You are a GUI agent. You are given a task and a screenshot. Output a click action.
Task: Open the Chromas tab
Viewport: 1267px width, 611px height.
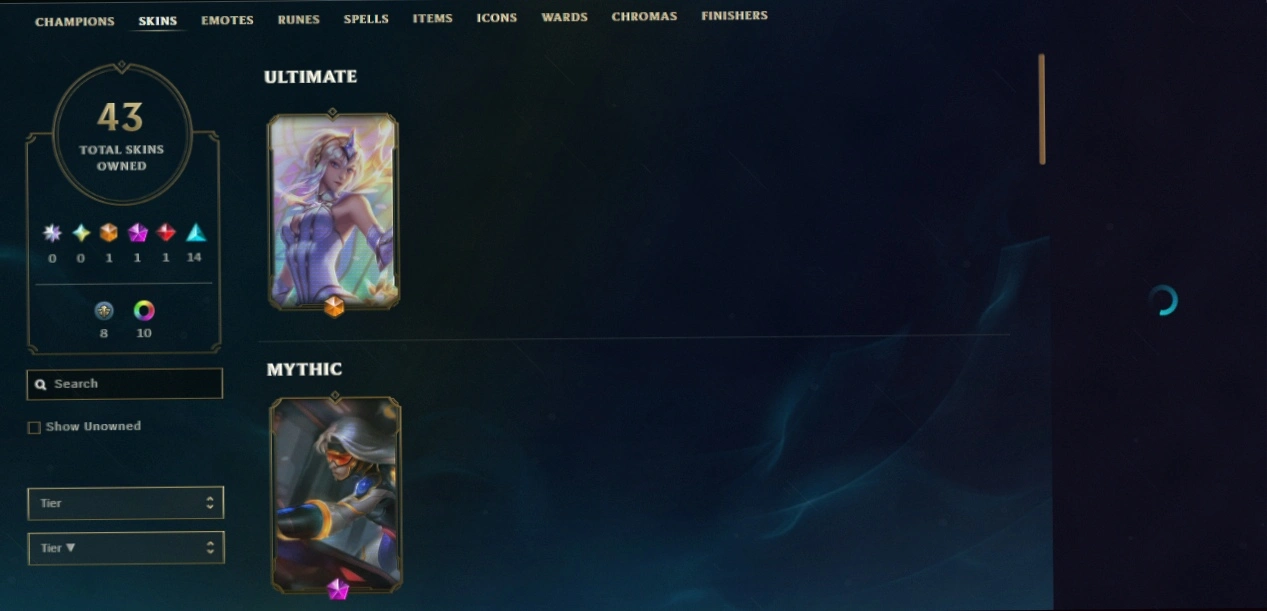pyautogui.click(x=644, y=17)
